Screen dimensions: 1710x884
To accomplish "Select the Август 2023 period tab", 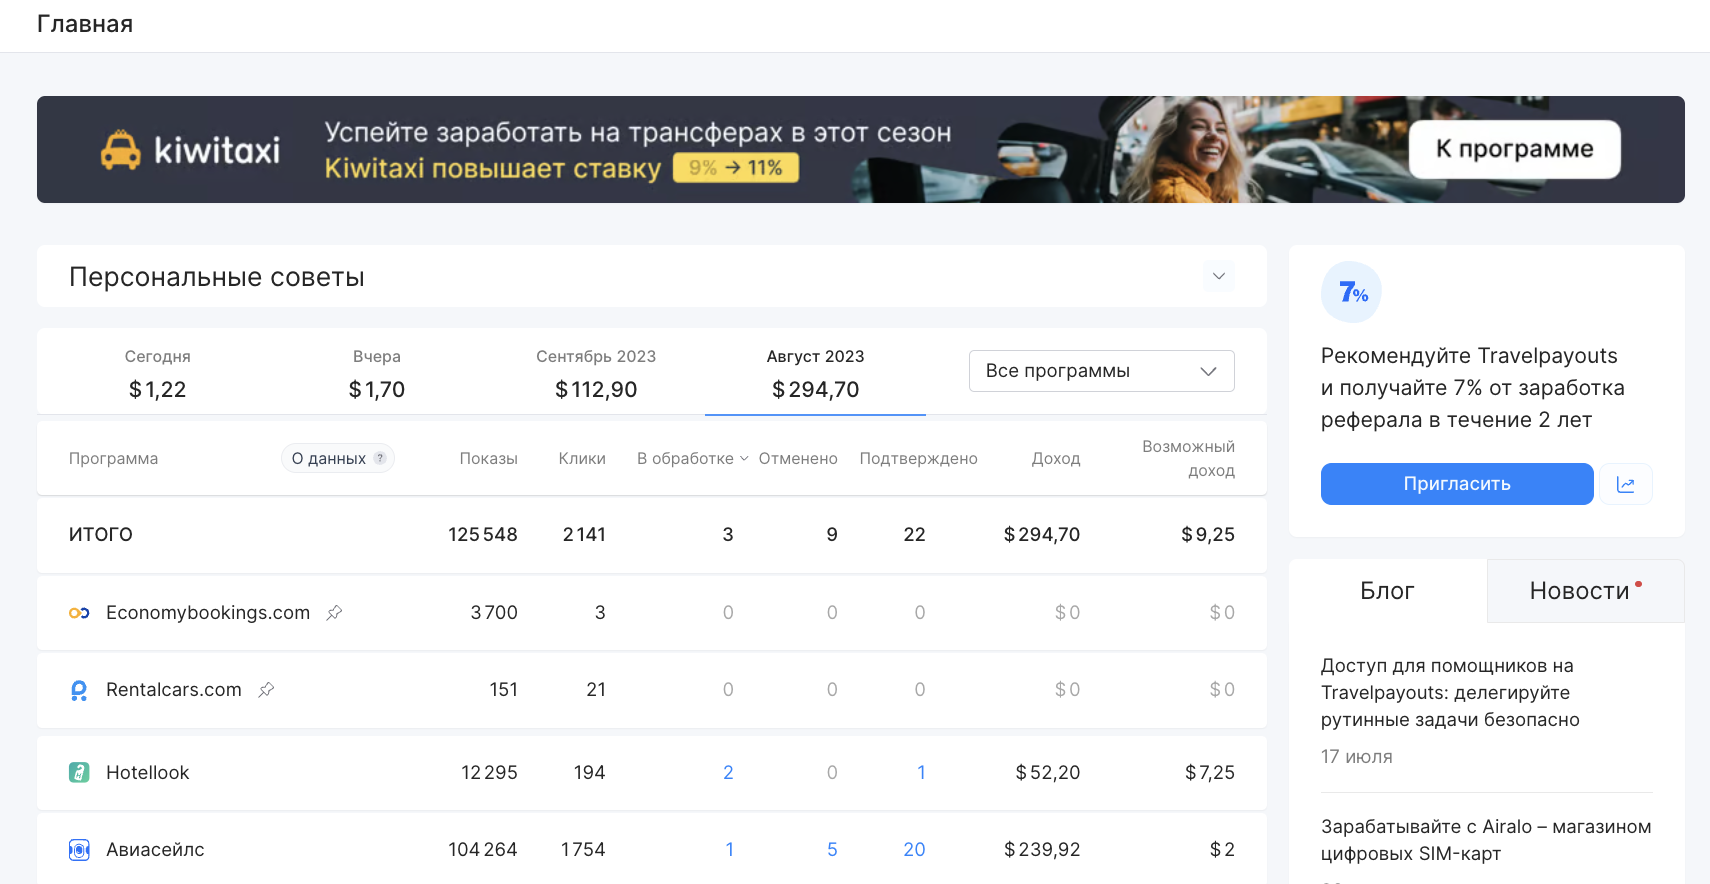I will 815,372.
